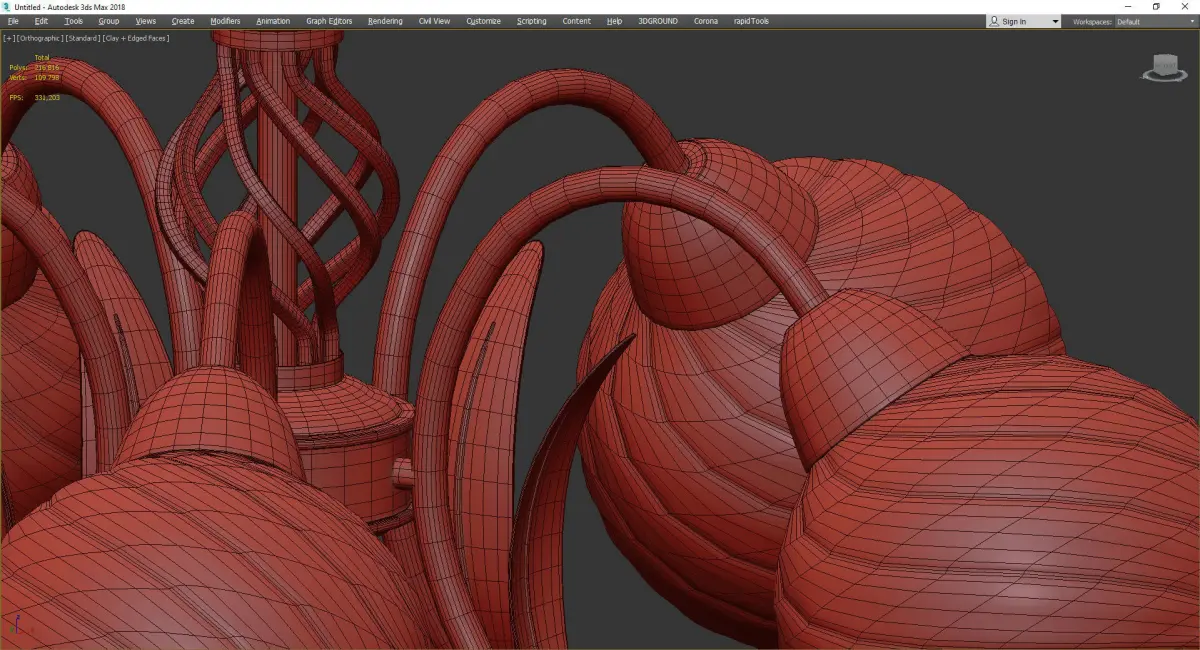Open the Edit menu
The width and height of the screenshot is (1200, 650).
click(41, 21)
